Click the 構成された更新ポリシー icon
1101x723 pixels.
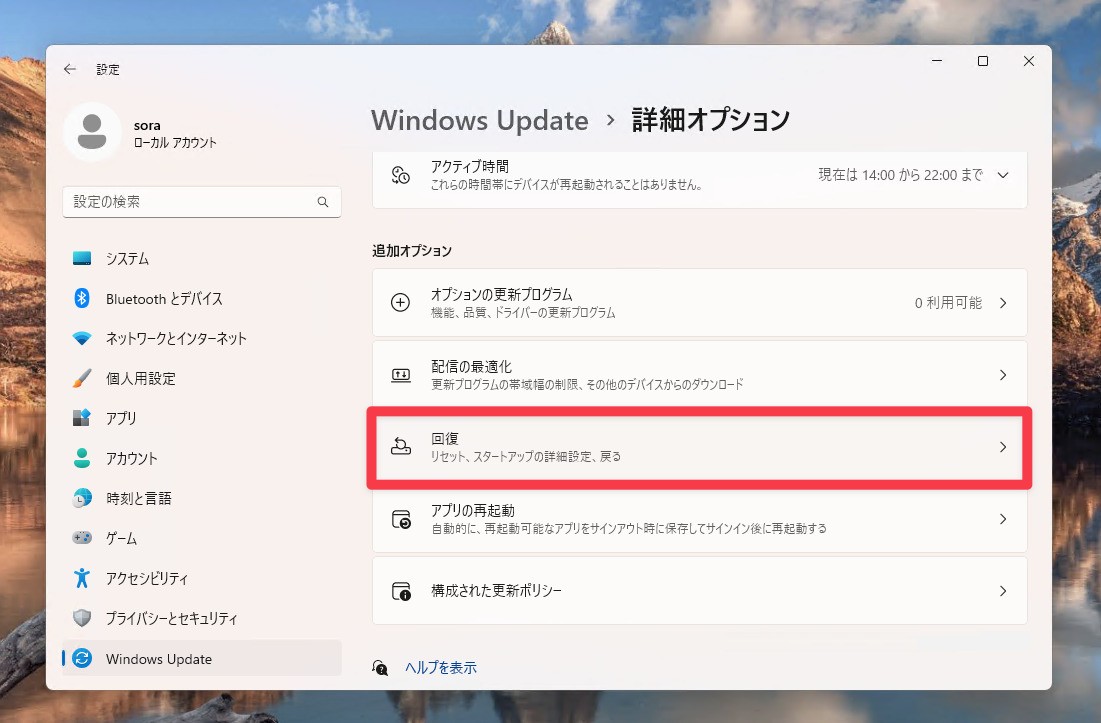401,591
